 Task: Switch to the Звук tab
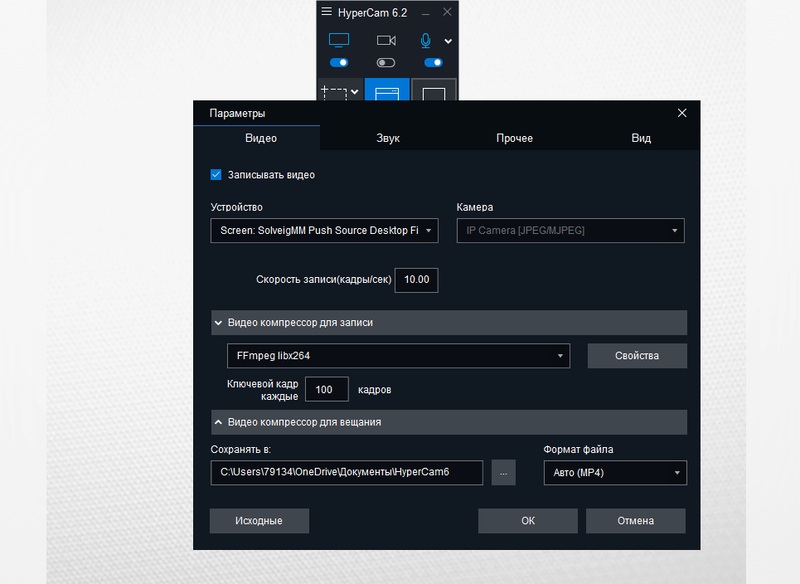point(388,138)
